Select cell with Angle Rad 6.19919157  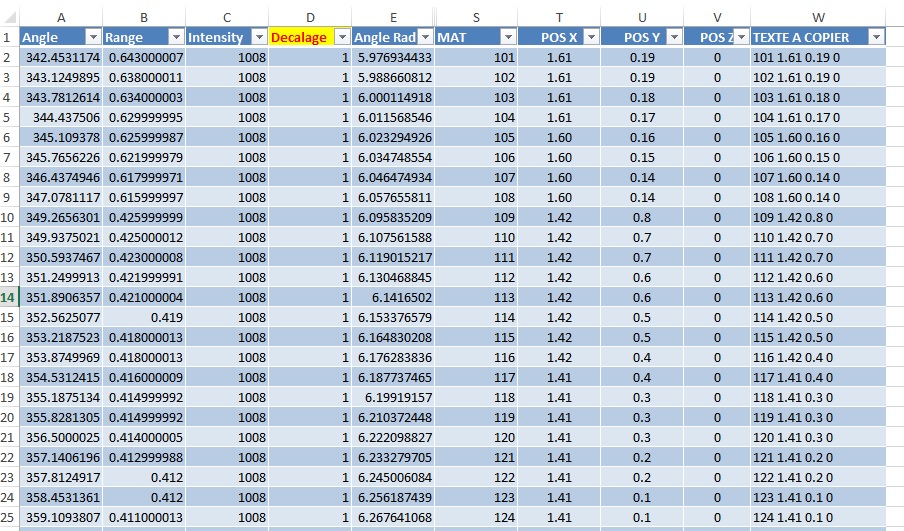(x=393, y=398)
